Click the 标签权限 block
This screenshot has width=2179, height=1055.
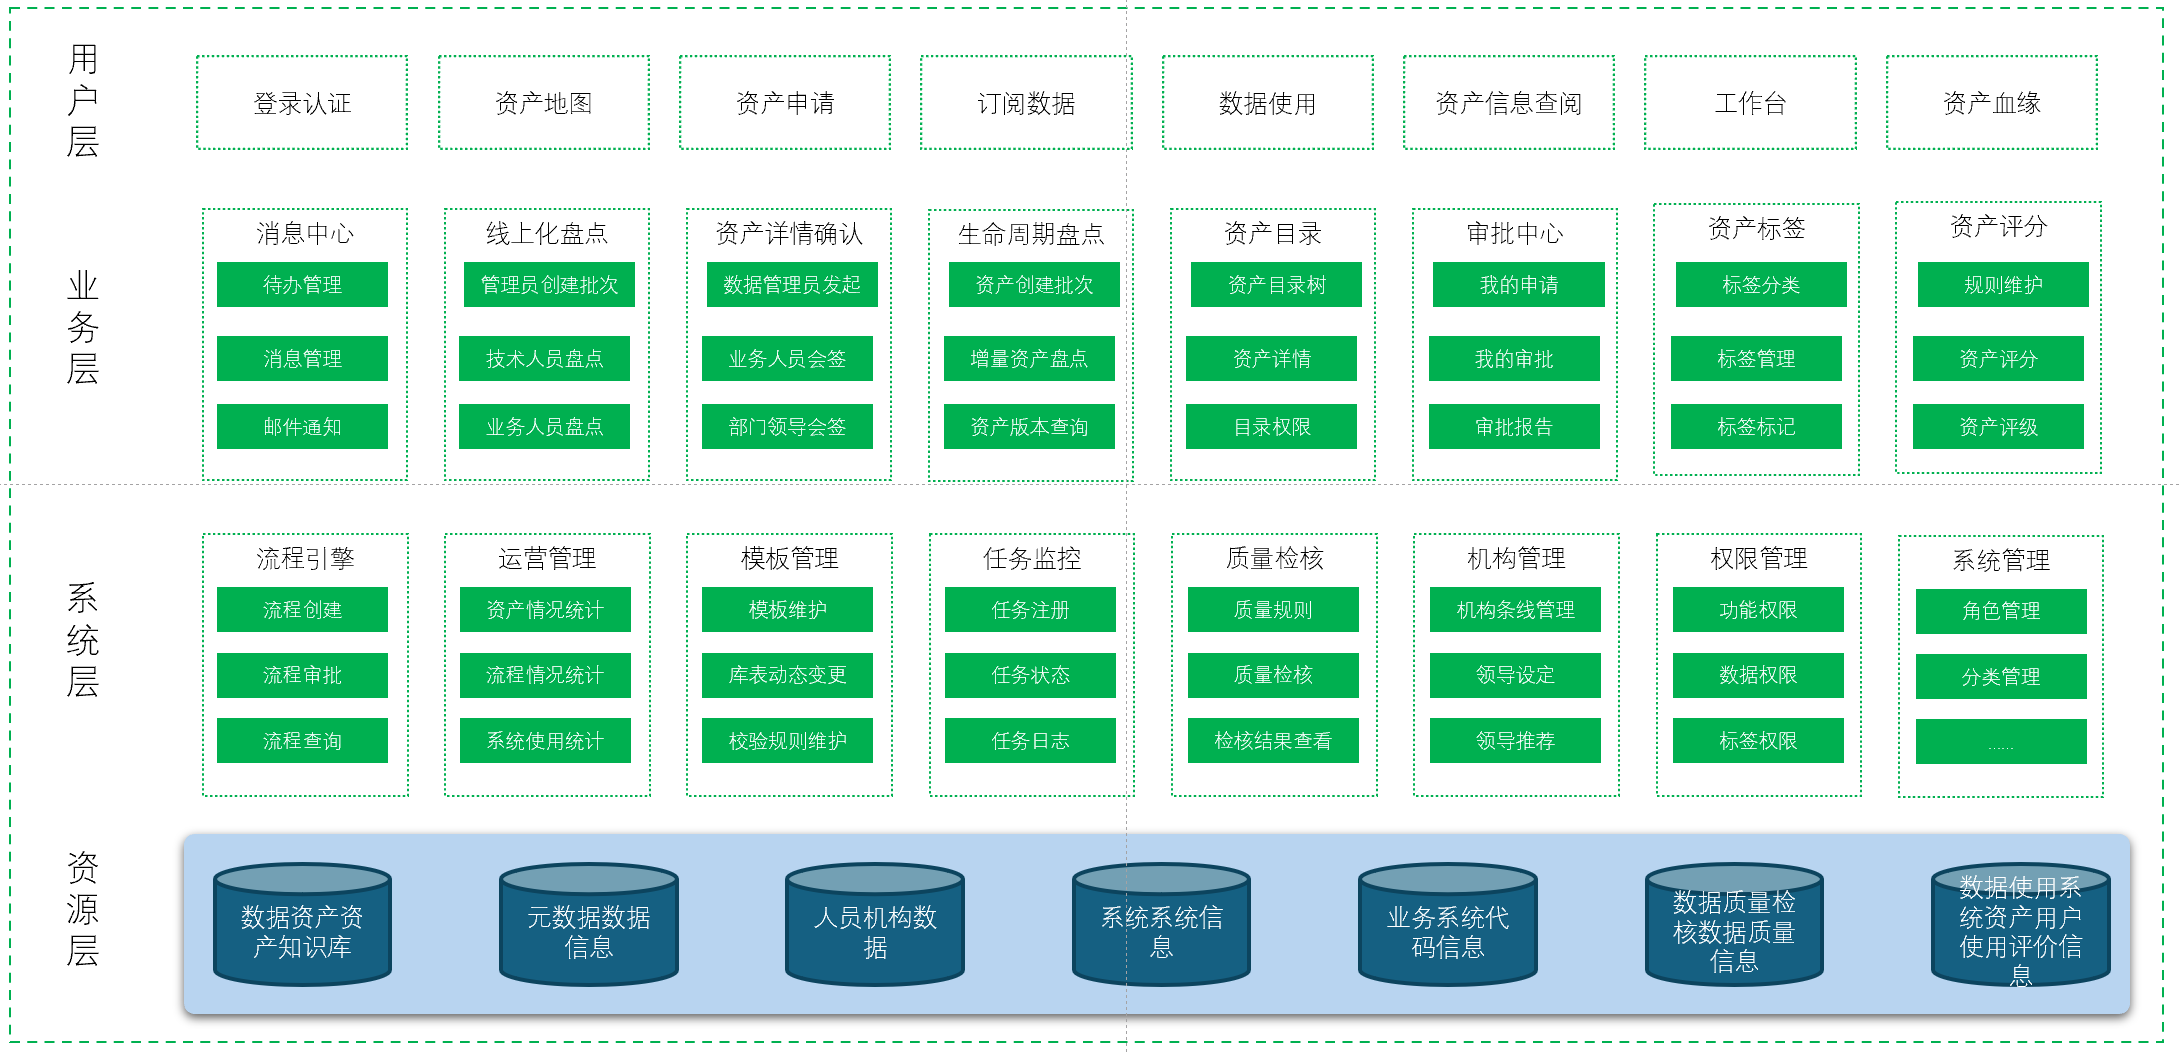(1758, 741)
